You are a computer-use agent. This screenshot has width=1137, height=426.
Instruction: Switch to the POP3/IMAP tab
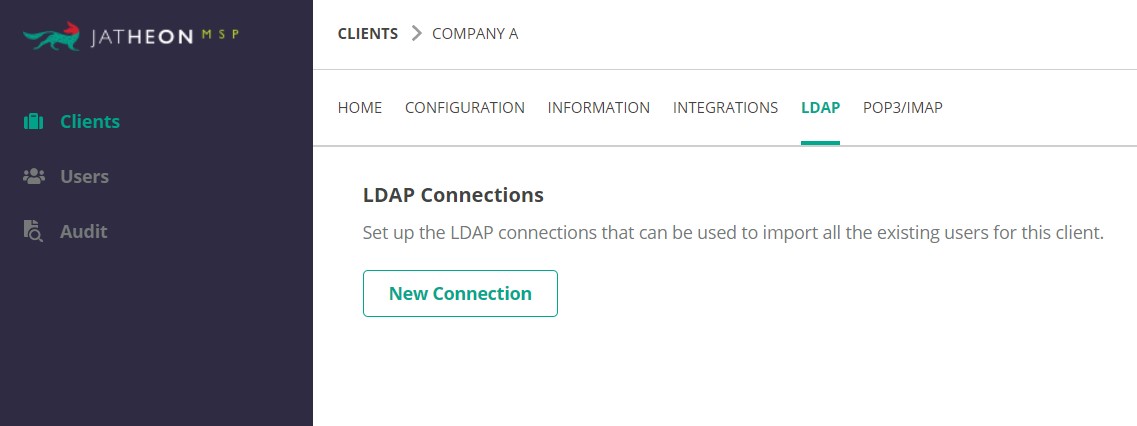pos(903,108)
